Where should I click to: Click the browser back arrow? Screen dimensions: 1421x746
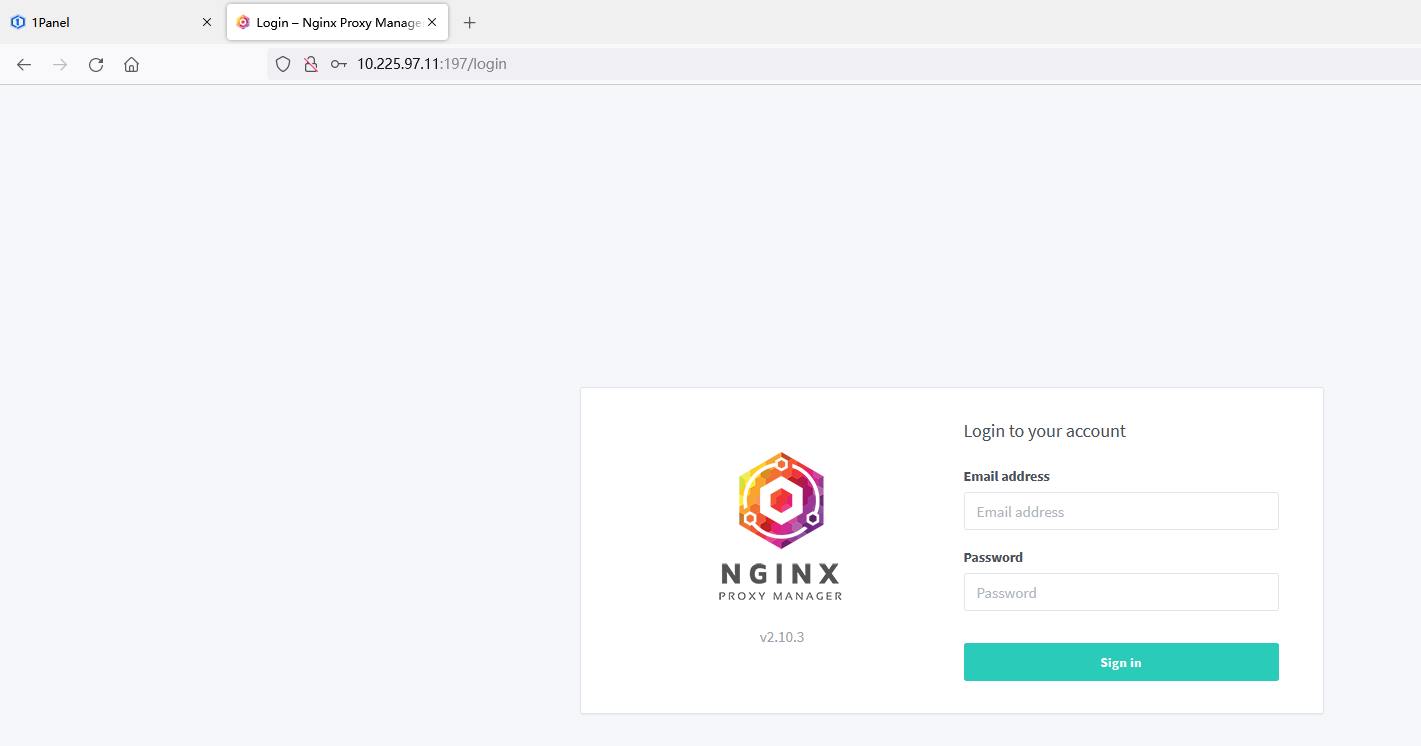click(x=24, y=64)
